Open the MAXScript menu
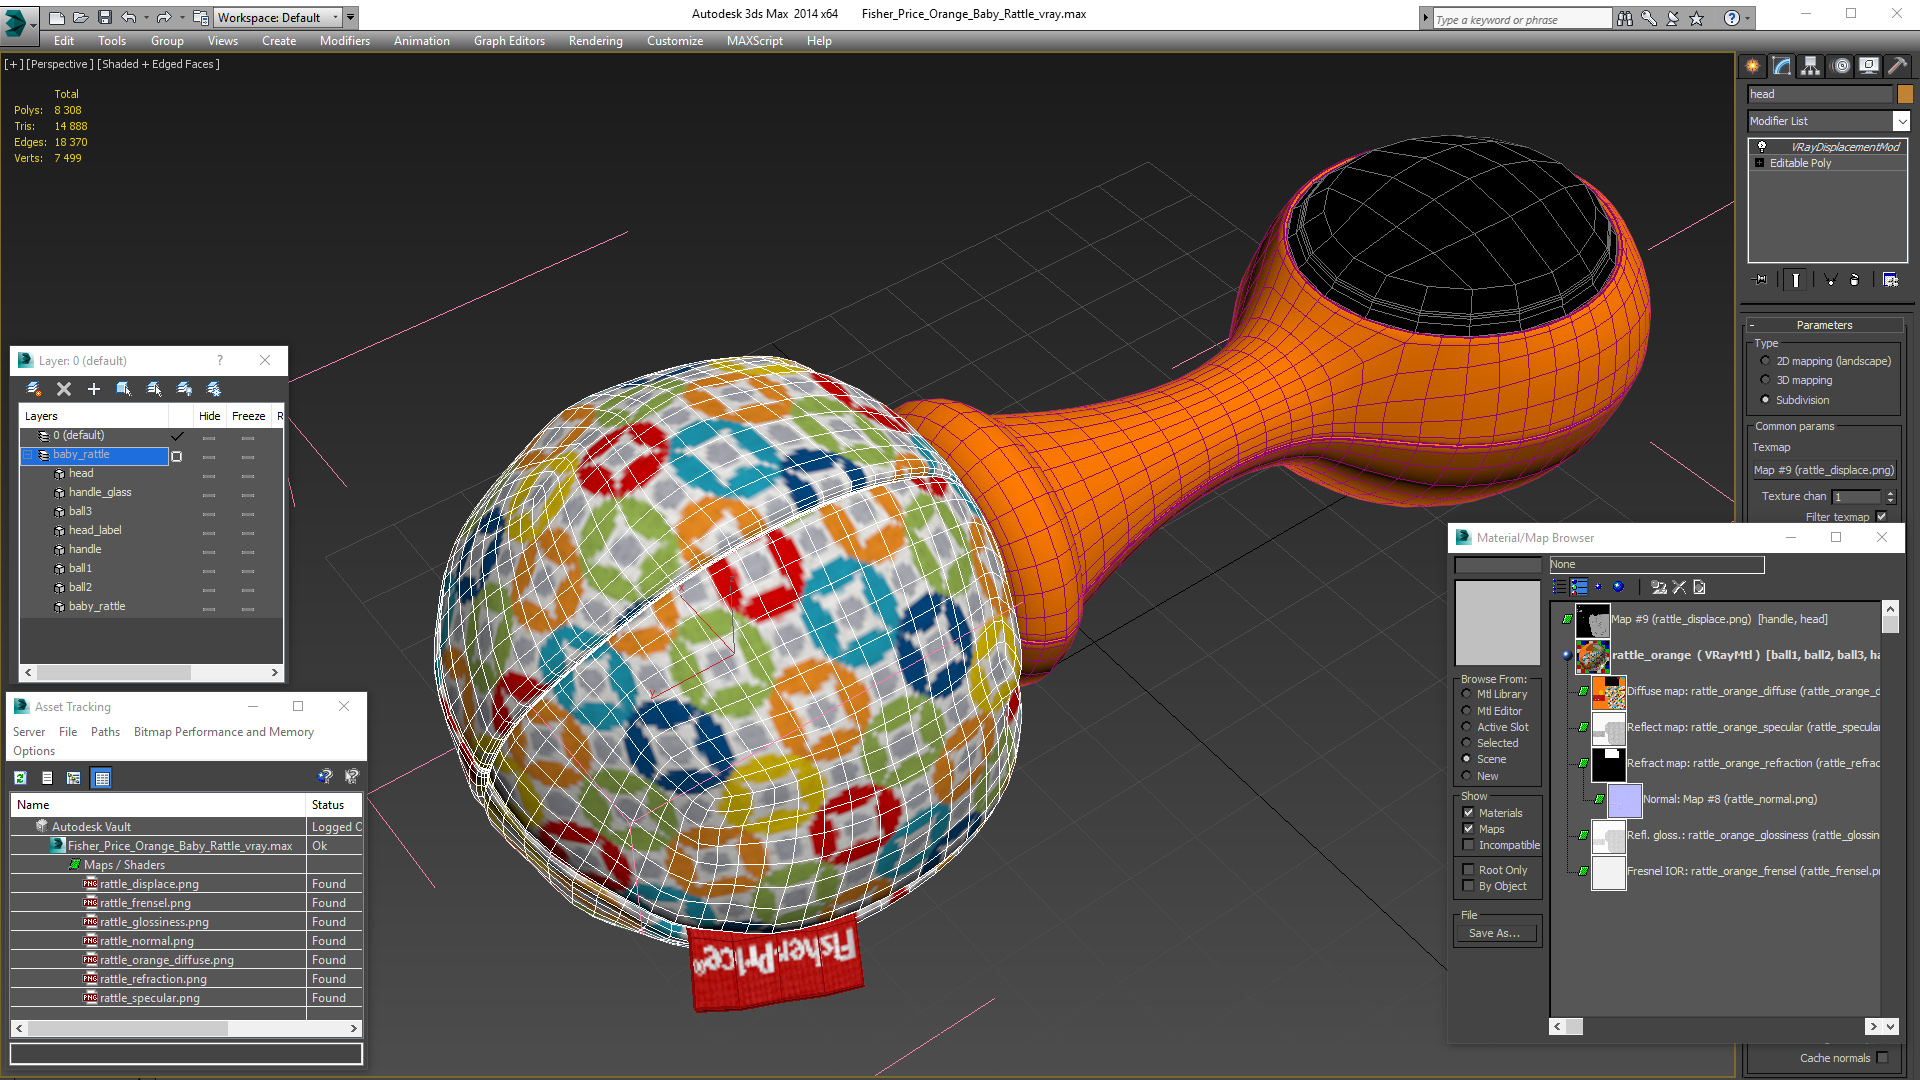This screenshot has width=1920, height=1080. 755,41
